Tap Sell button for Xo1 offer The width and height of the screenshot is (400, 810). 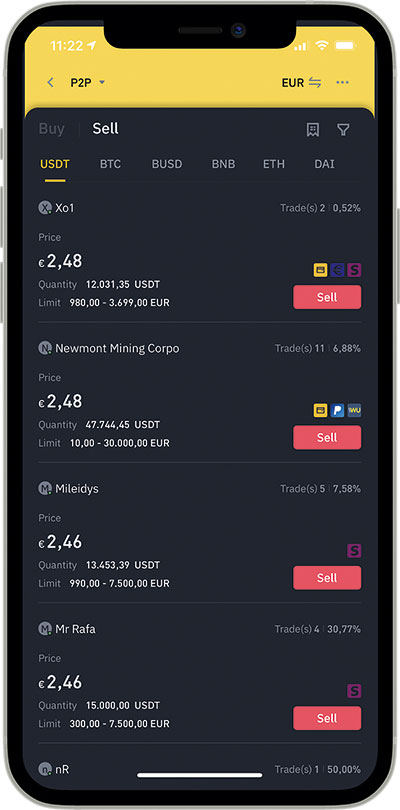[x=327, y=297]
